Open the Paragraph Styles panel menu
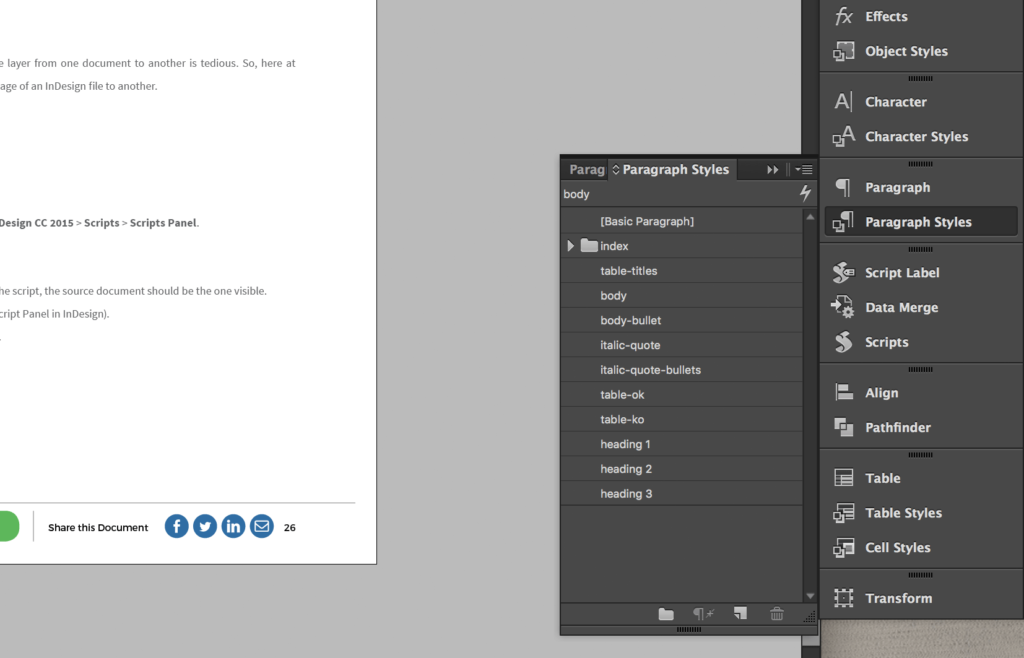This screenshot has height=658, width=1024. pos(804,169)
